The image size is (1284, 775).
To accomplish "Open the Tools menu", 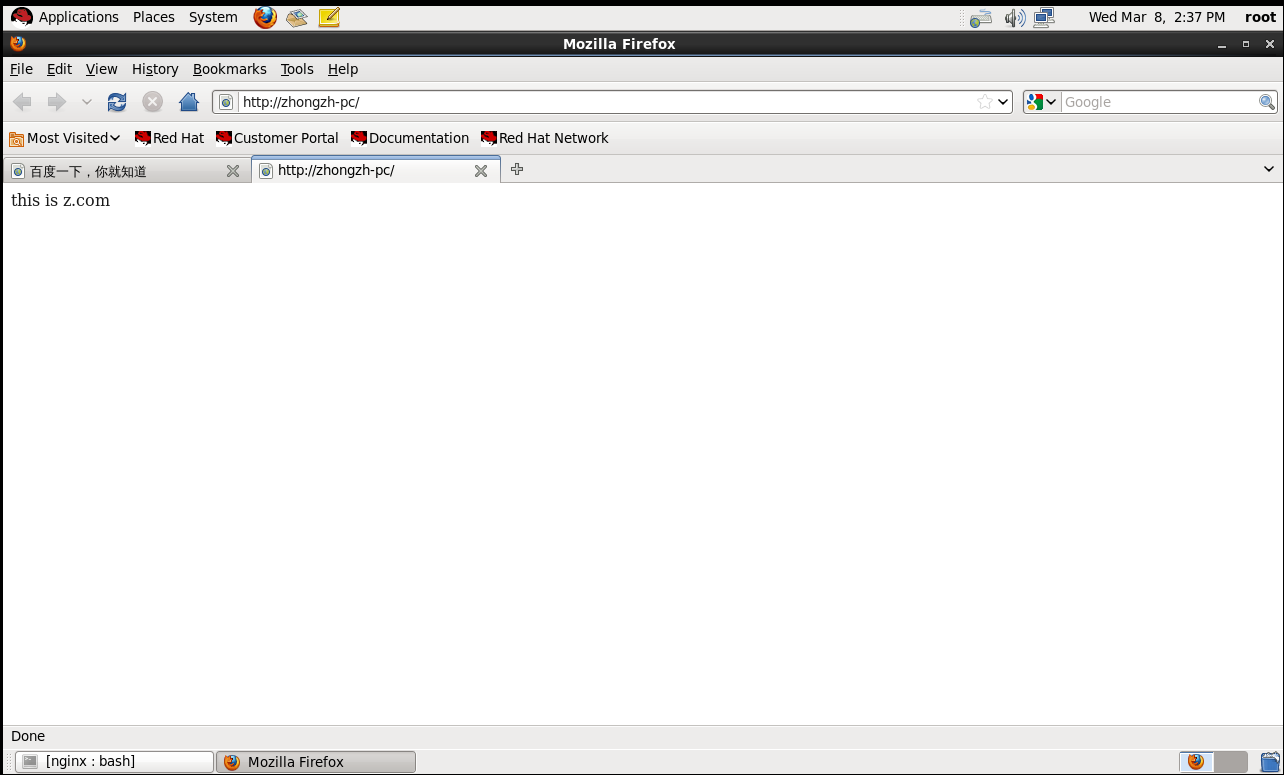I will pyautogui.click(x=297, y=69).
